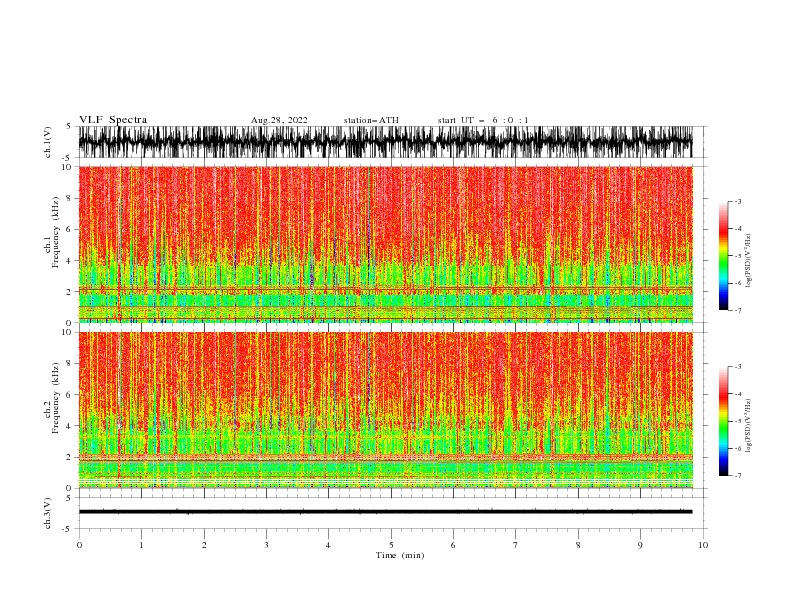Click ch.2 frequency tick label "8"

coord(69,364)
